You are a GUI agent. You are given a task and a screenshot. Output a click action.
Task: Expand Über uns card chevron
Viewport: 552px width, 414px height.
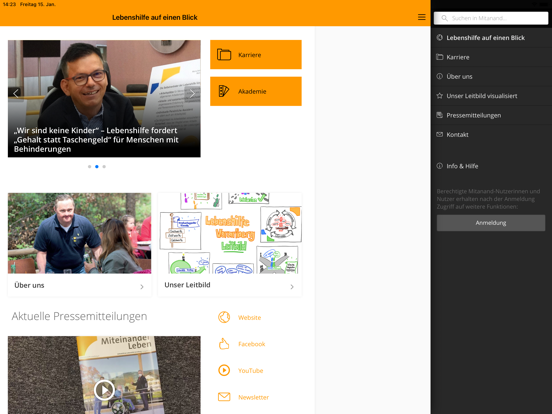coord(142,287)
